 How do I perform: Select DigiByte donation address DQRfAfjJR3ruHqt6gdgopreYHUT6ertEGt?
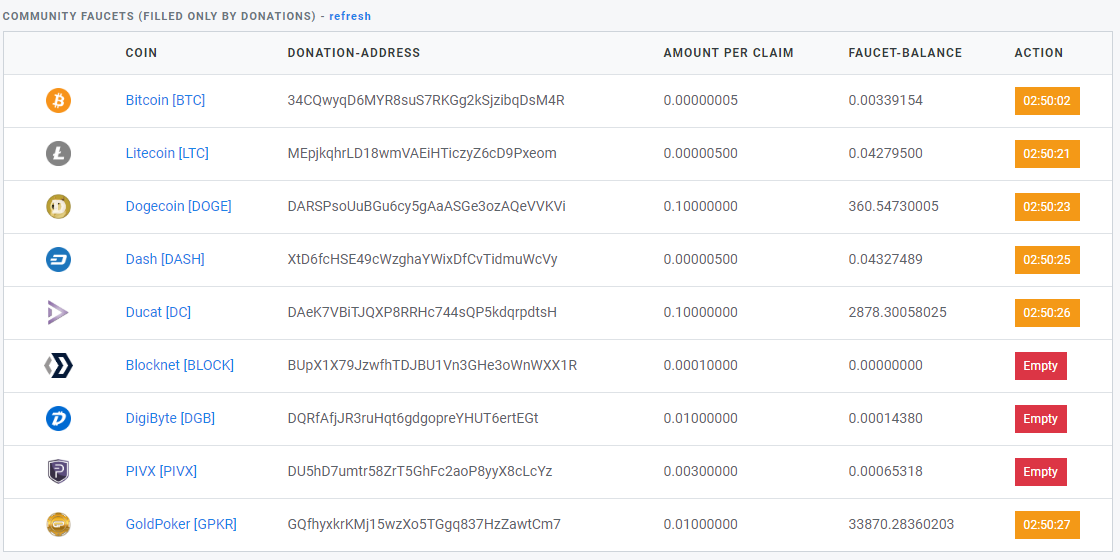[413, 419]
